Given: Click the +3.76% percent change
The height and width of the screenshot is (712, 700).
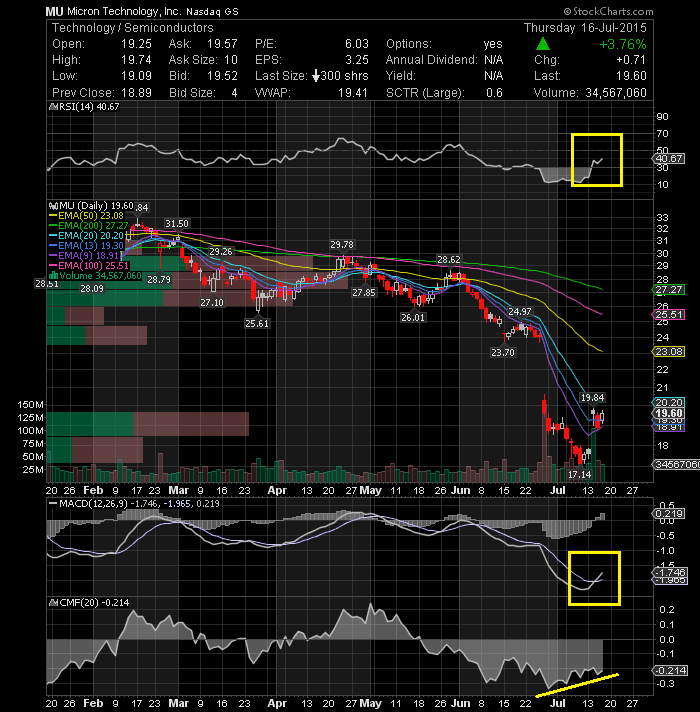Looking at the screenshot, I should [623, 44].
